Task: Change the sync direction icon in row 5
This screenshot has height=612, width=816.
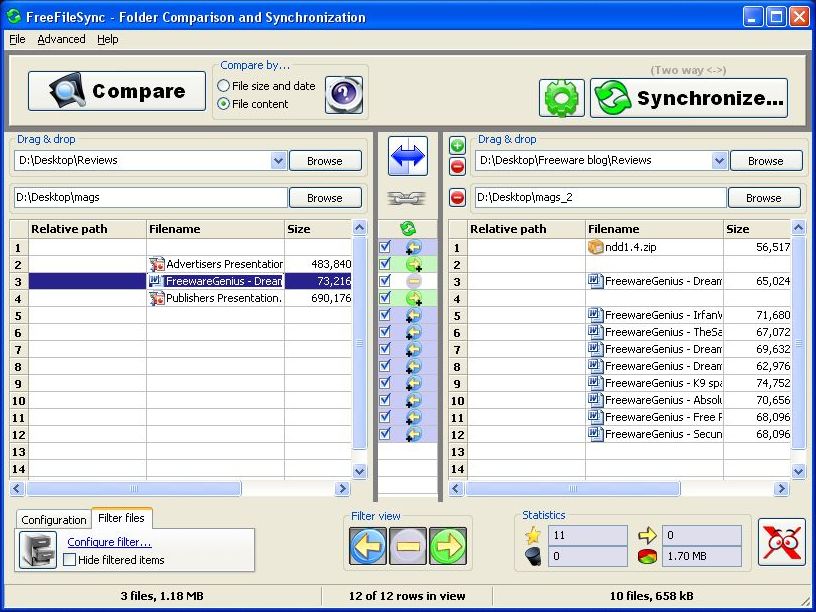Action: tap(413, 315)
